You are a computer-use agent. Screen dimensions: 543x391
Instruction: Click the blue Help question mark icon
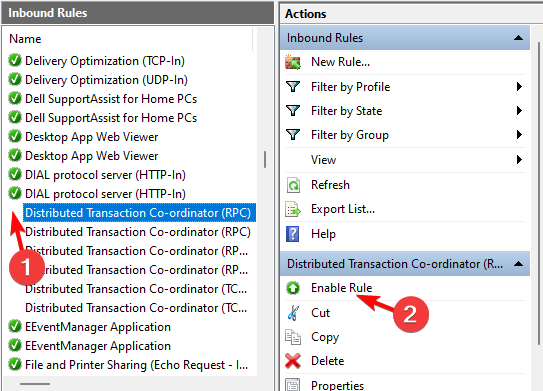293,234
